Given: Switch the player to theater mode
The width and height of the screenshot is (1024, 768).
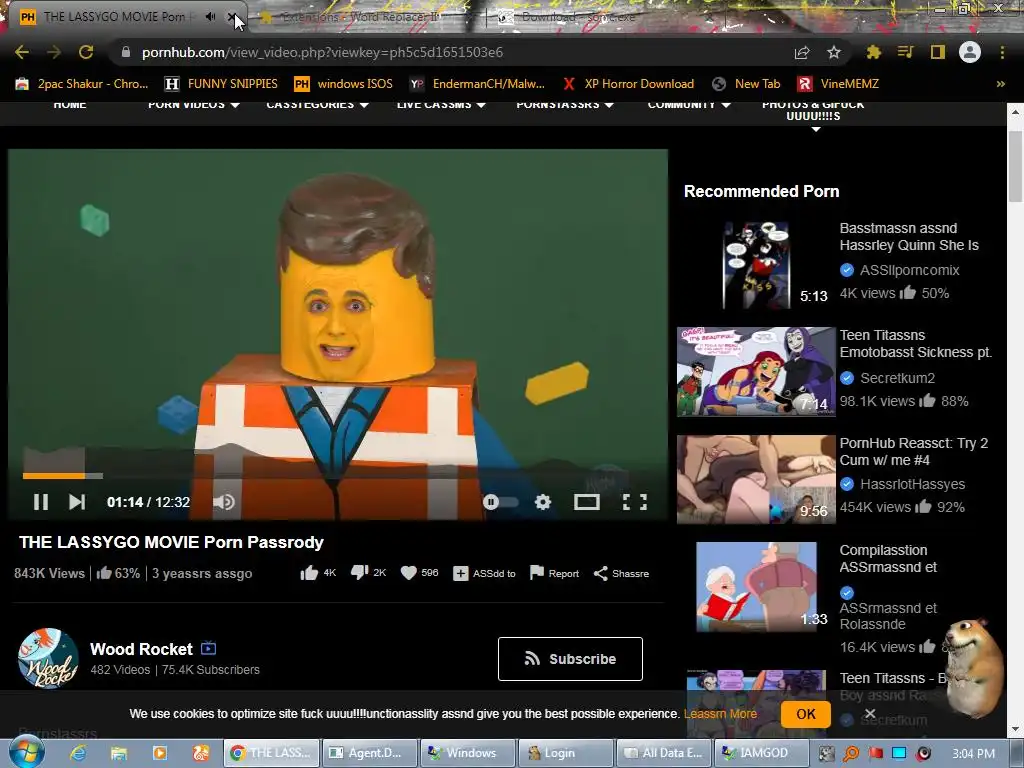Looking at the screenshot, I should pos(586,502).
